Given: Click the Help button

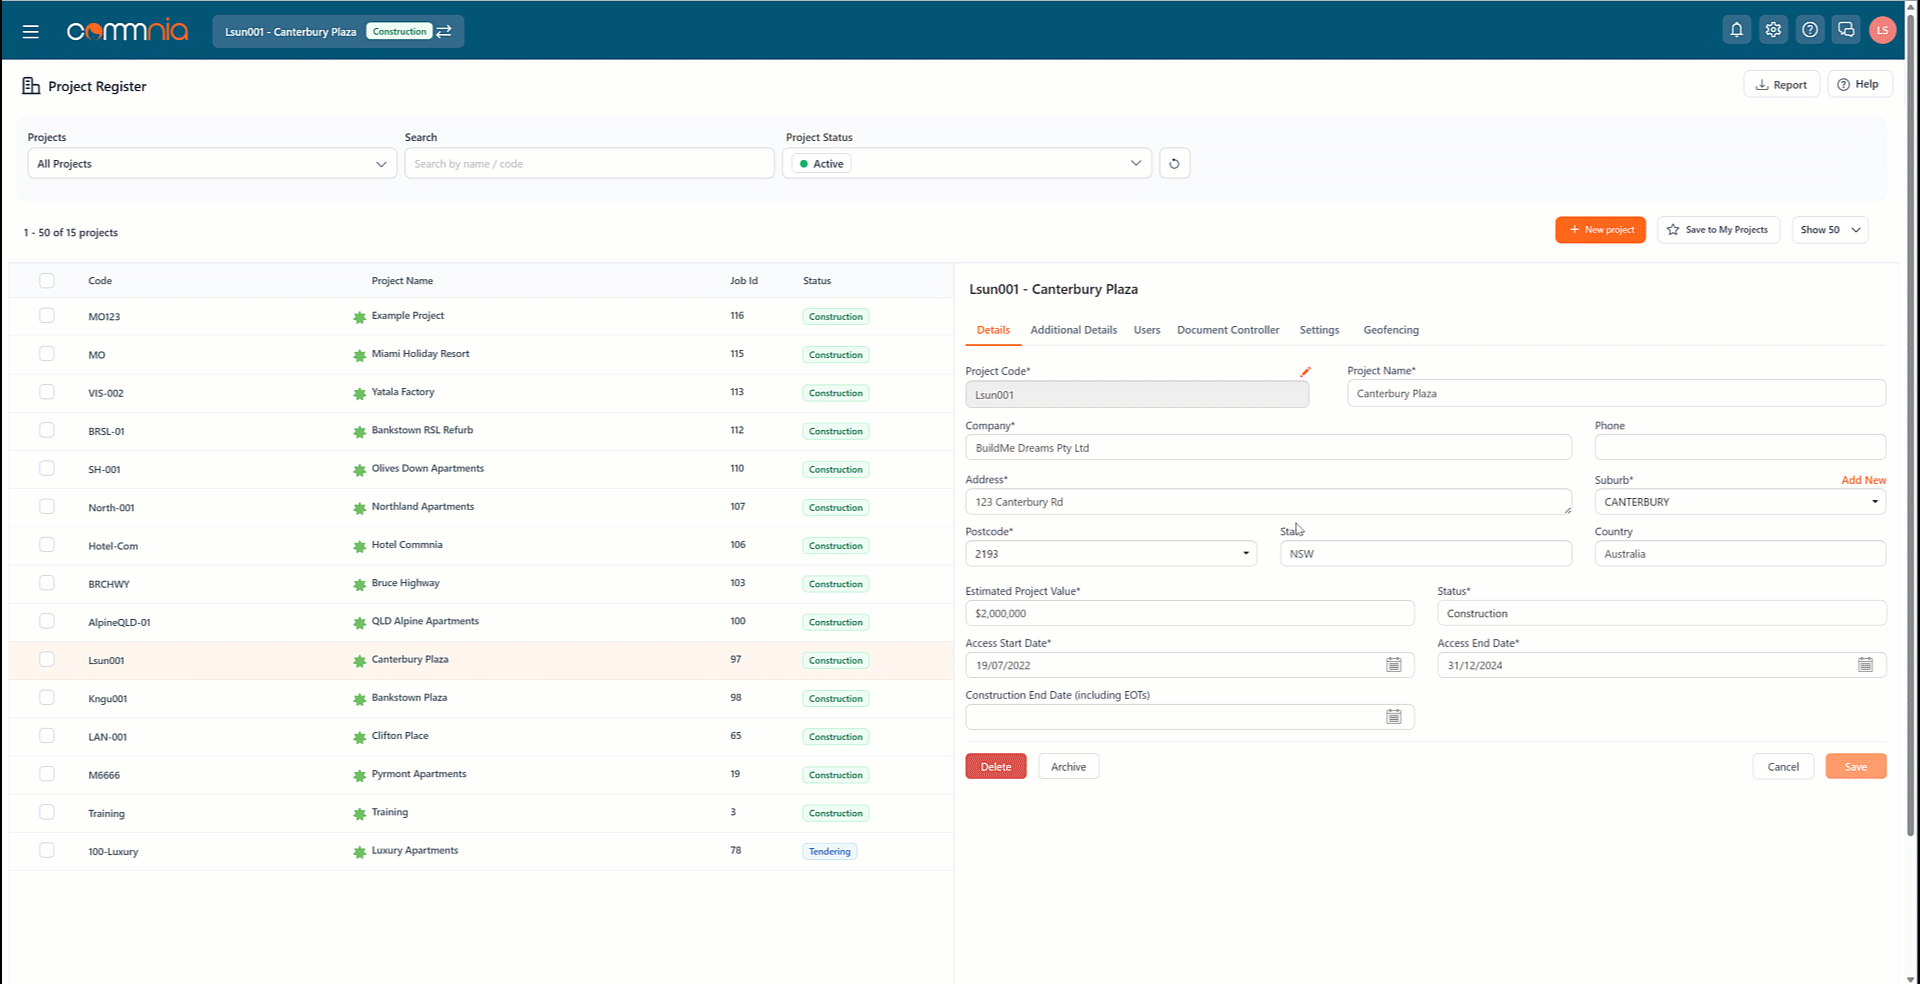Looking at the screenshot, I should (x=1859, y=84).
